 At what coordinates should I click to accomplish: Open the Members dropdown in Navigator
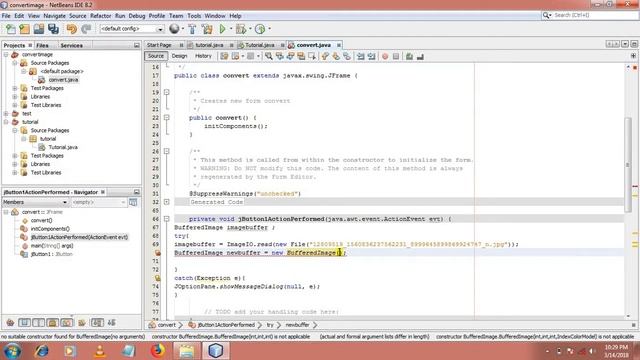tap(35, 202)
